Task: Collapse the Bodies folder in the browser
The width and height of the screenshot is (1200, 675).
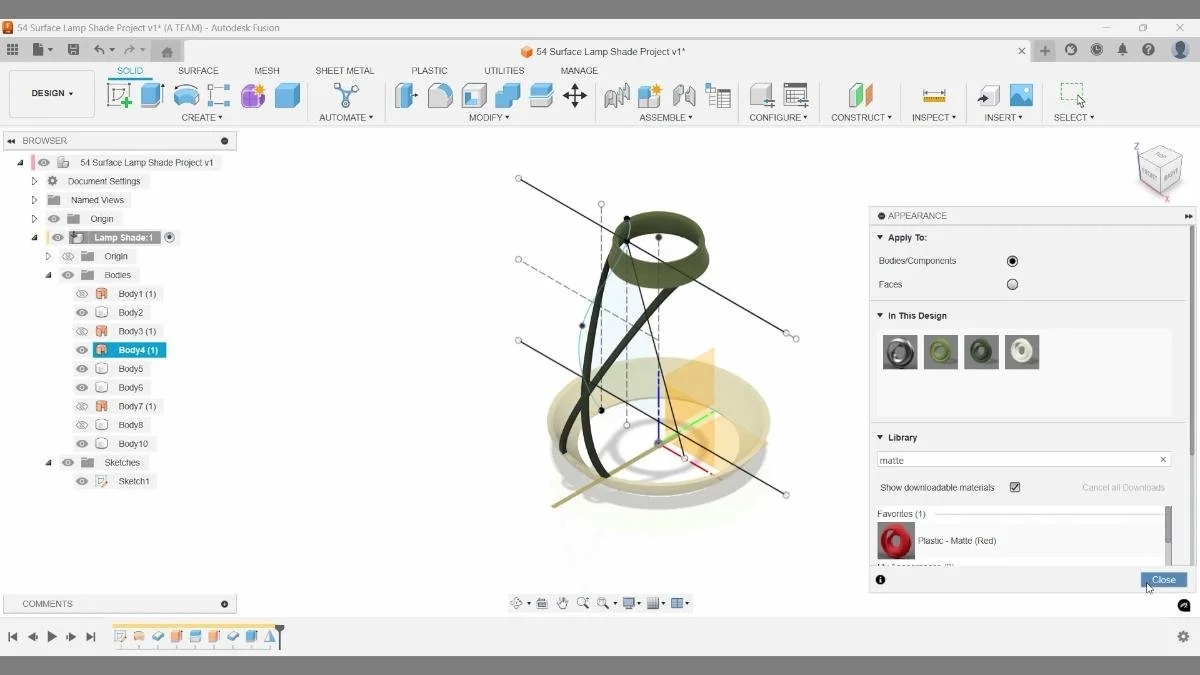Action: 49,274
